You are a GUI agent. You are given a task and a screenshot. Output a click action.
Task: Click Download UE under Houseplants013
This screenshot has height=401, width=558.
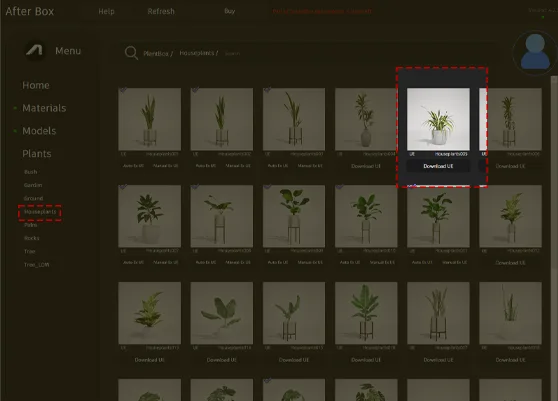coord(149,360)
